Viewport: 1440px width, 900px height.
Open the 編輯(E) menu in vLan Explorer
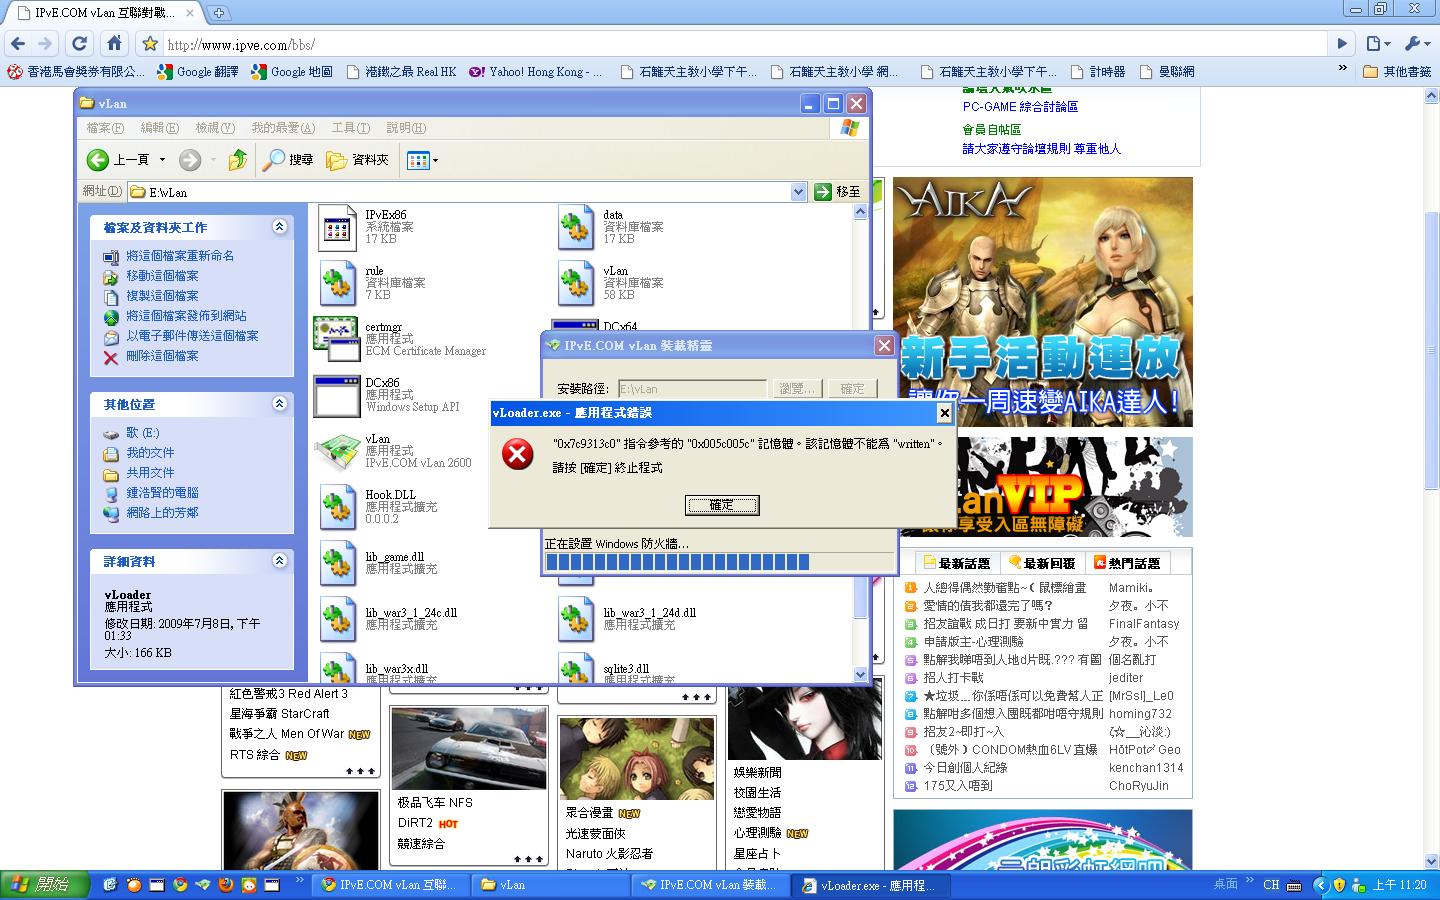click(x=159, y=128)
